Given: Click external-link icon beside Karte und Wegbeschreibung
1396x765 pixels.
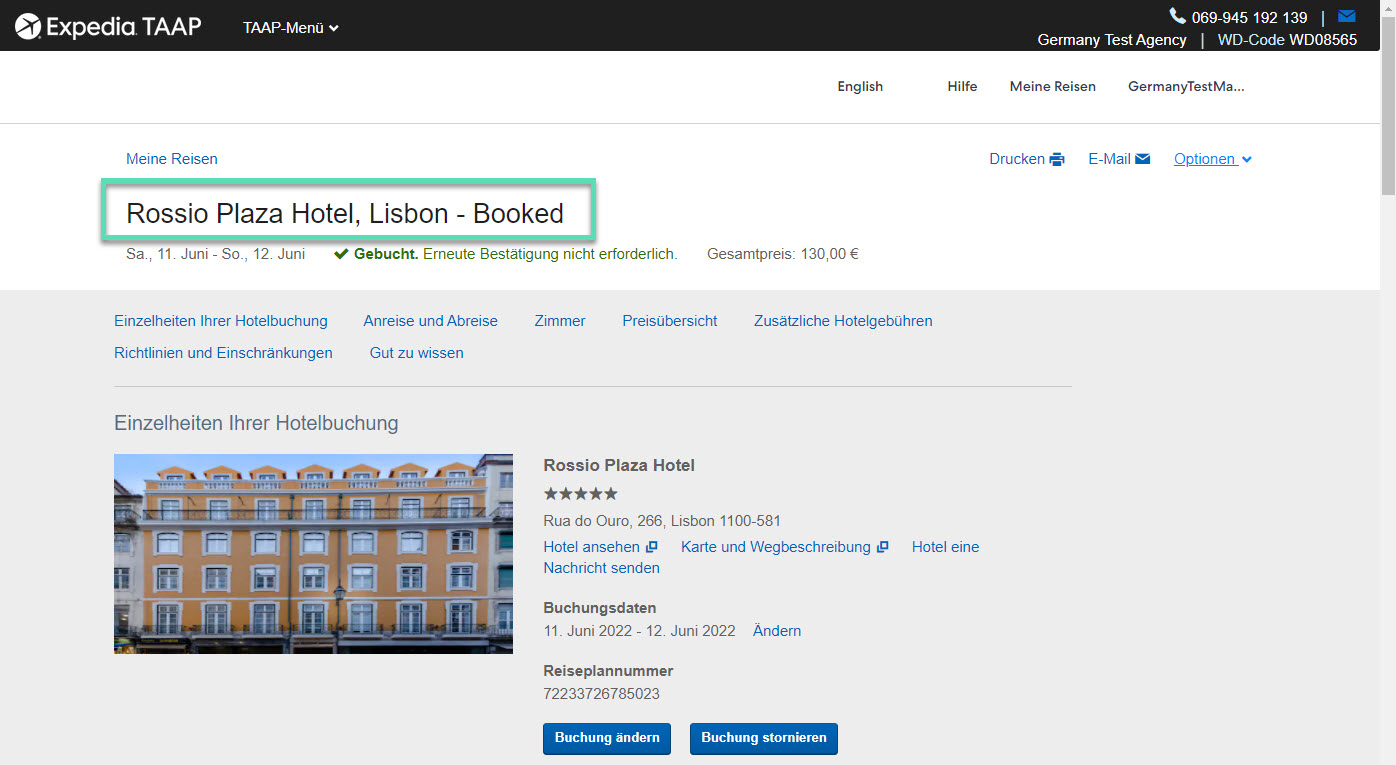Looking at the screenshot, I should coord(882,547).
